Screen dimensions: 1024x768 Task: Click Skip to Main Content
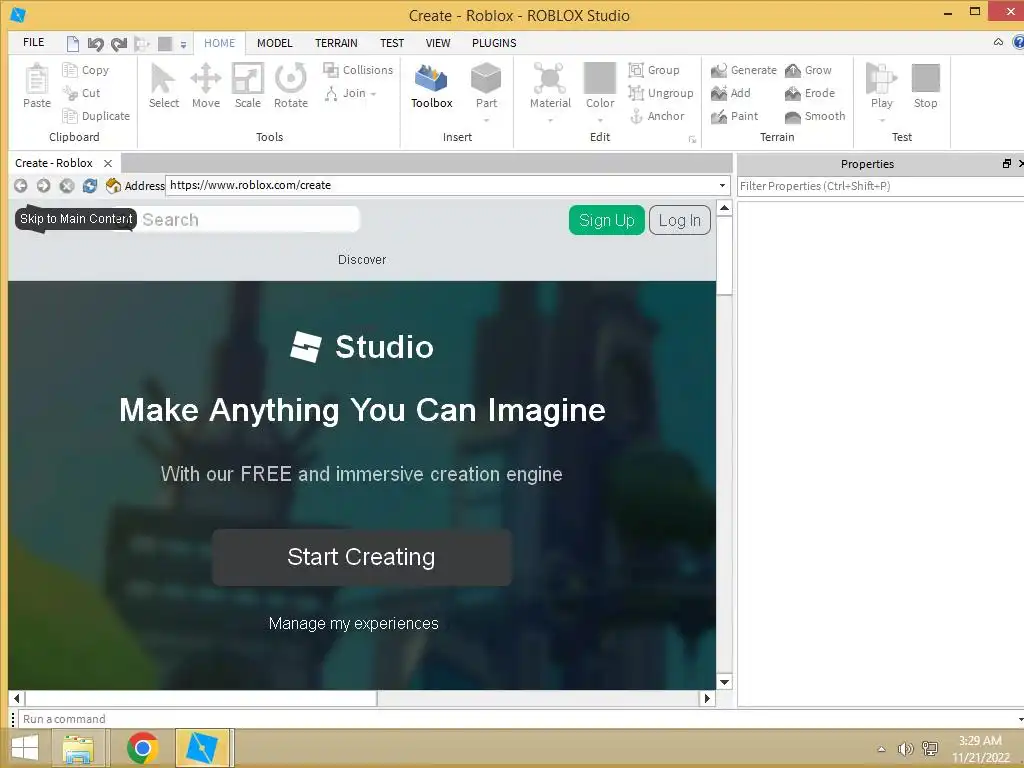tap(76, 219)
